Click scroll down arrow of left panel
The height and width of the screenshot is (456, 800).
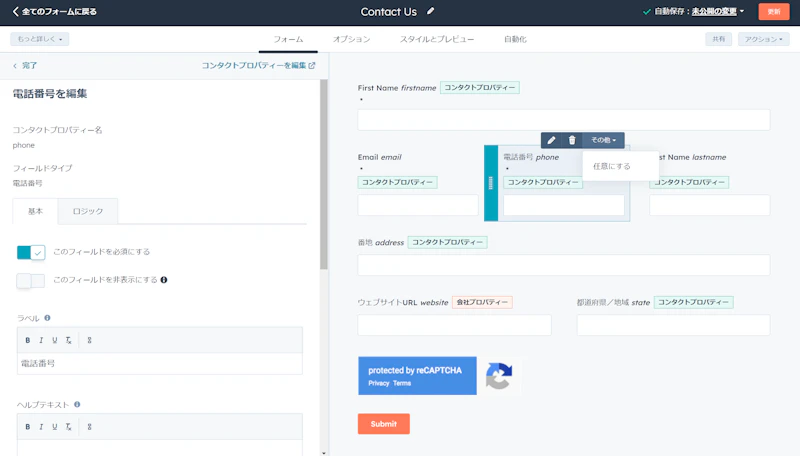point(323,452)
